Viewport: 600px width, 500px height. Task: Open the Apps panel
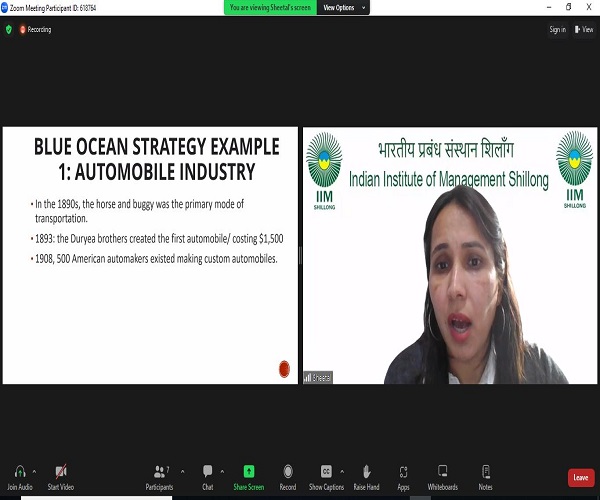click(403, 477)
